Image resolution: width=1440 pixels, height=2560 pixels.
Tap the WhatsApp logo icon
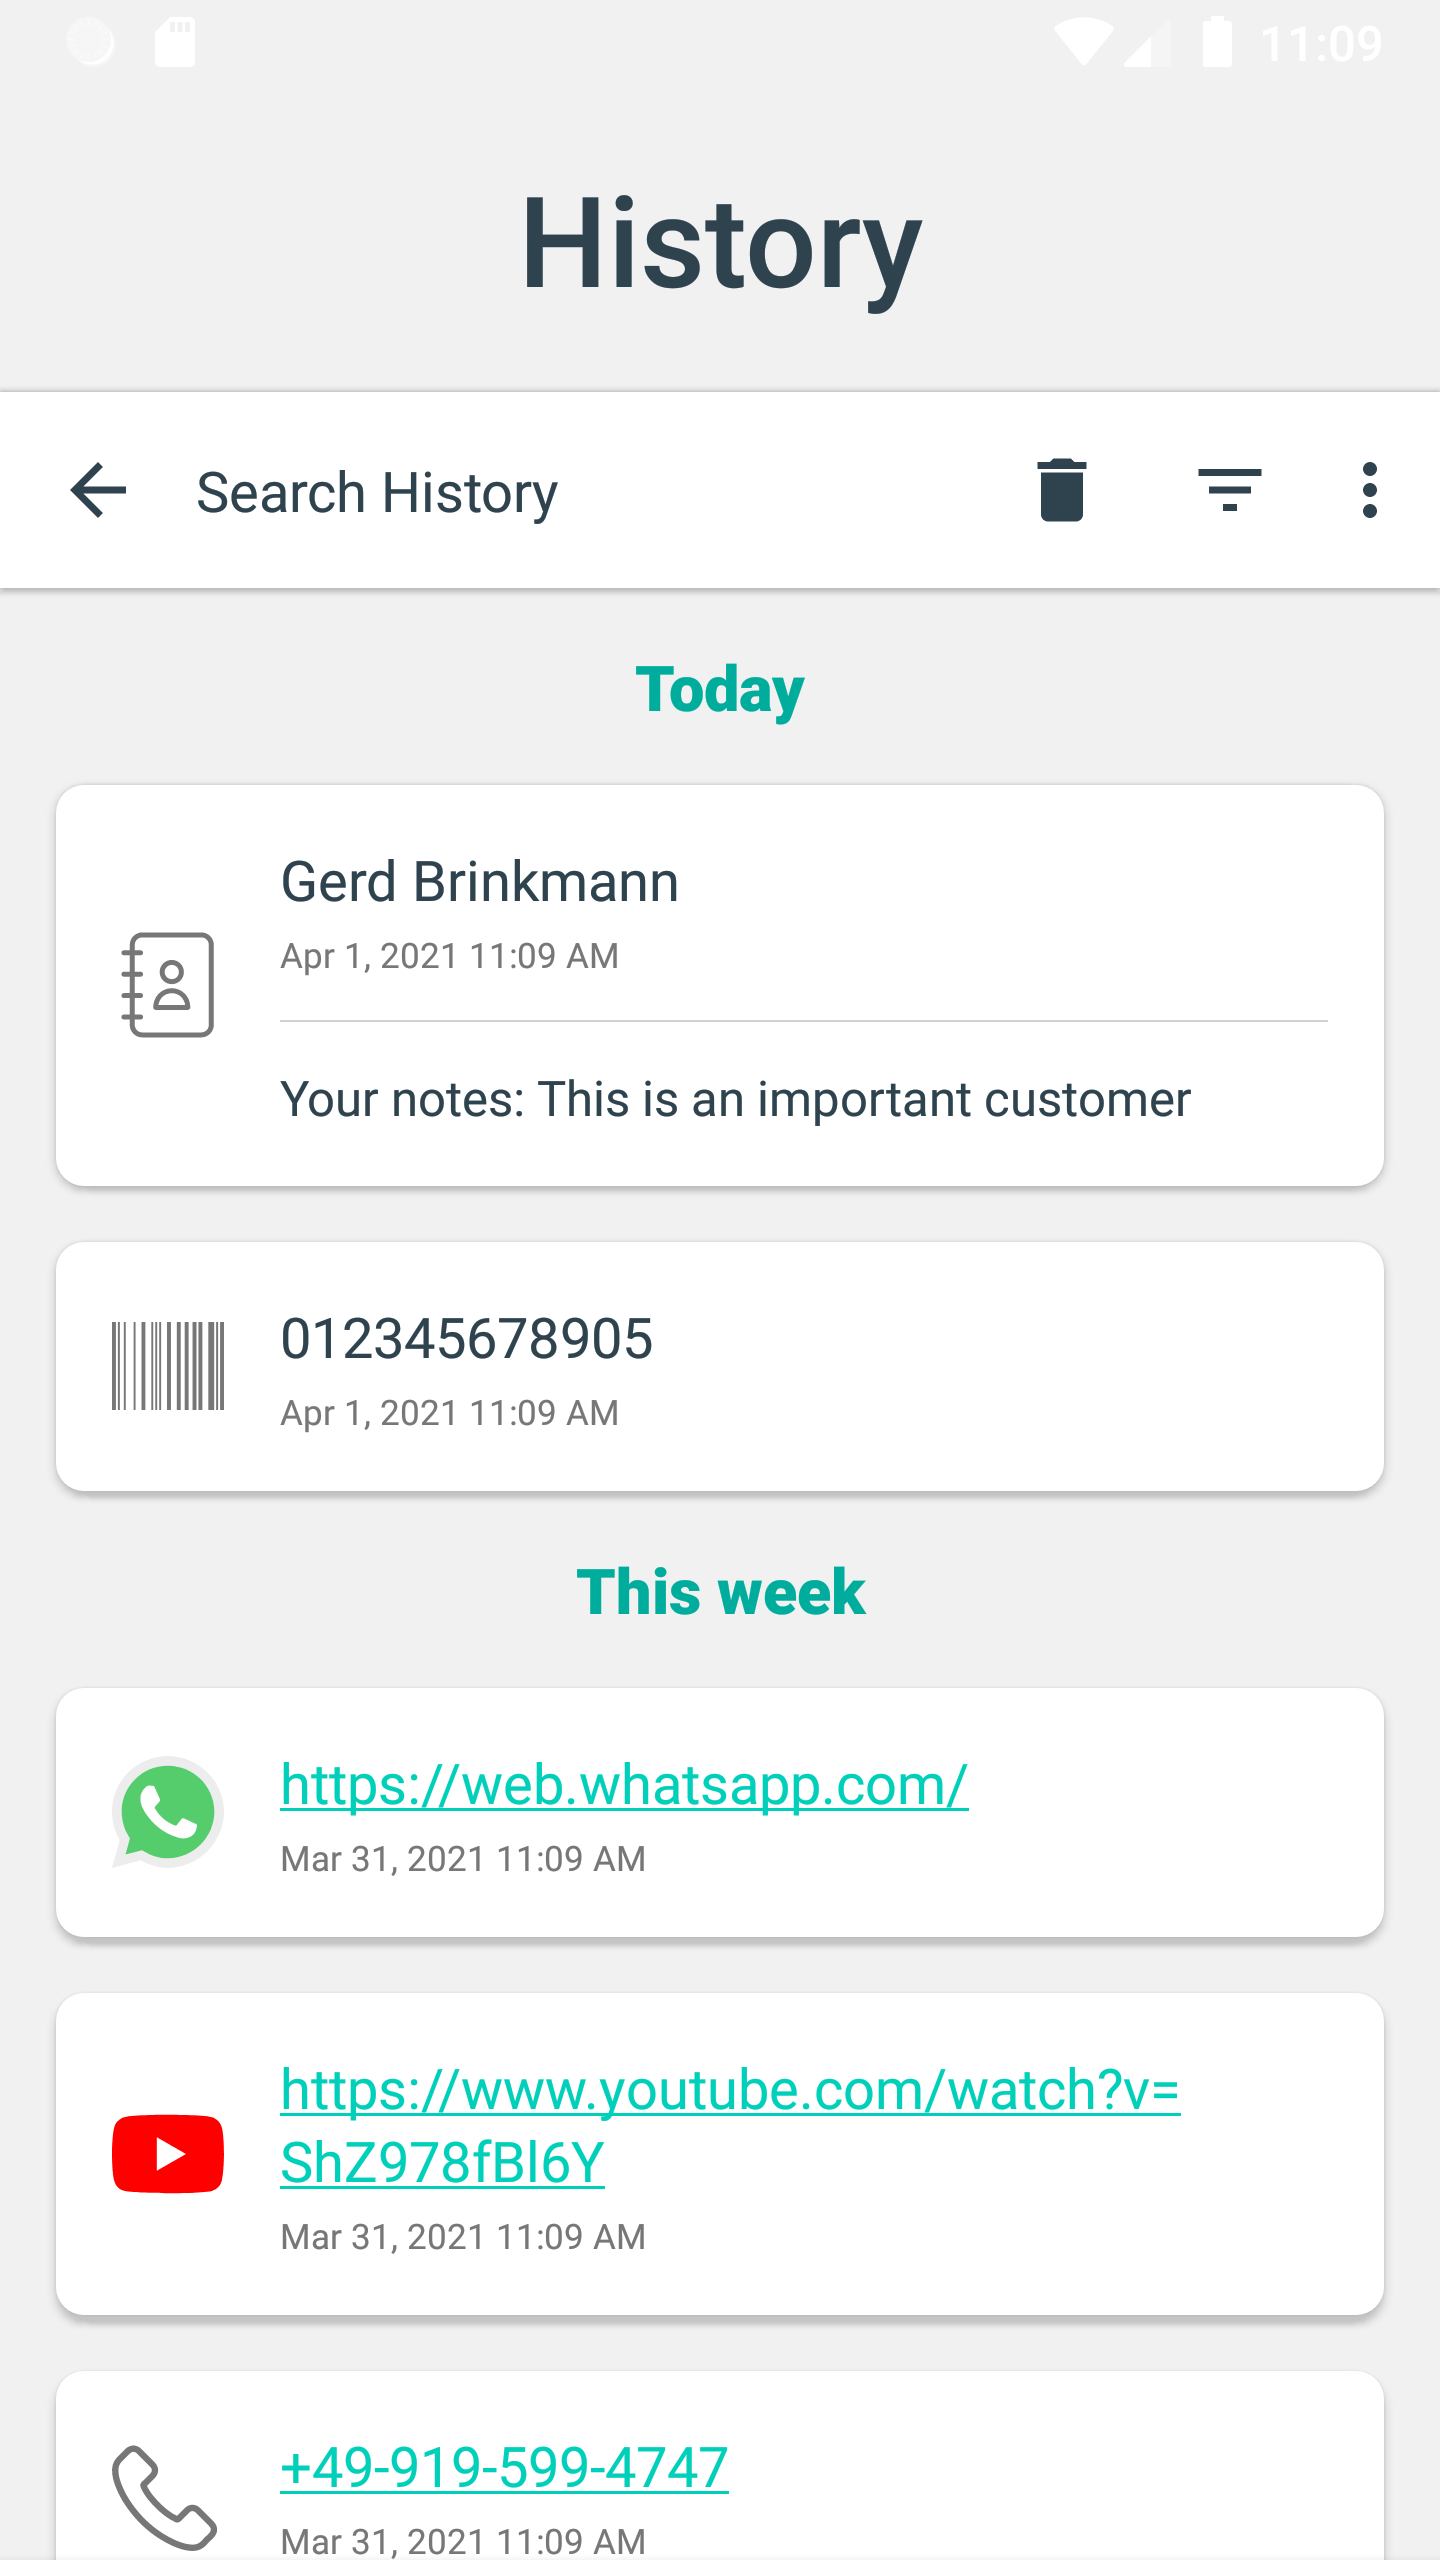167,1812
